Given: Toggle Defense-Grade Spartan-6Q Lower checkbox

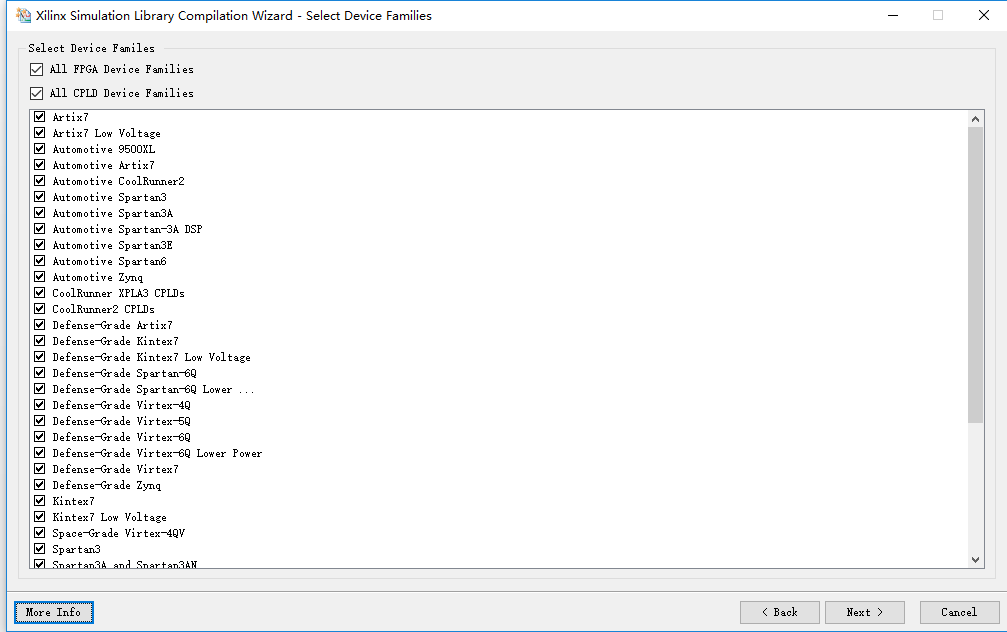Looking at the screenshot, I should point(40,389).
